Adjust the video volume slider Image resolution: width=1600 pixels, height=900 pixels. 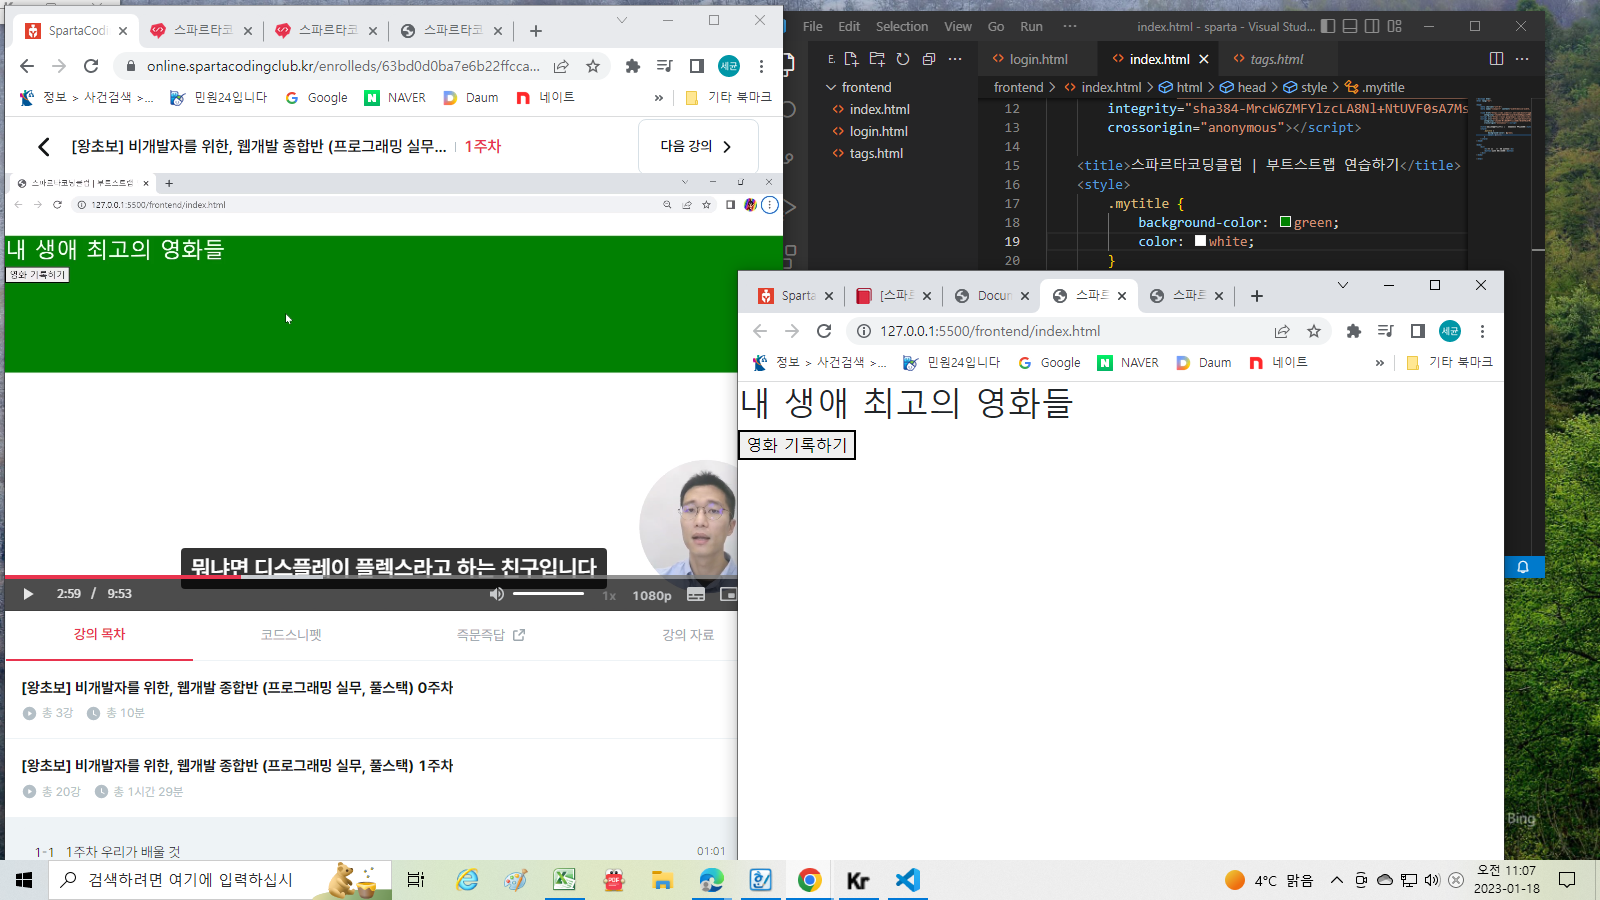pyautogui.click(x=548, y=594)
